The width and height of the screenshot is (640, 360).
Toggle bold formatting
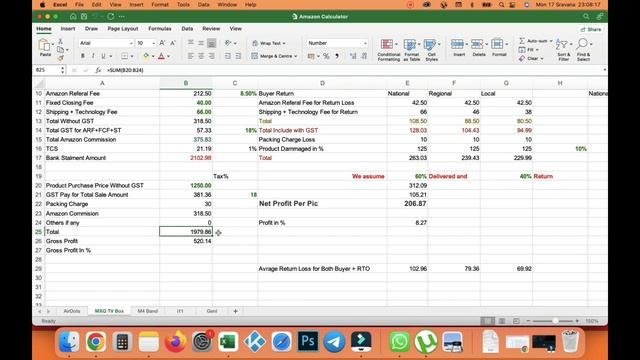point(83,56)
